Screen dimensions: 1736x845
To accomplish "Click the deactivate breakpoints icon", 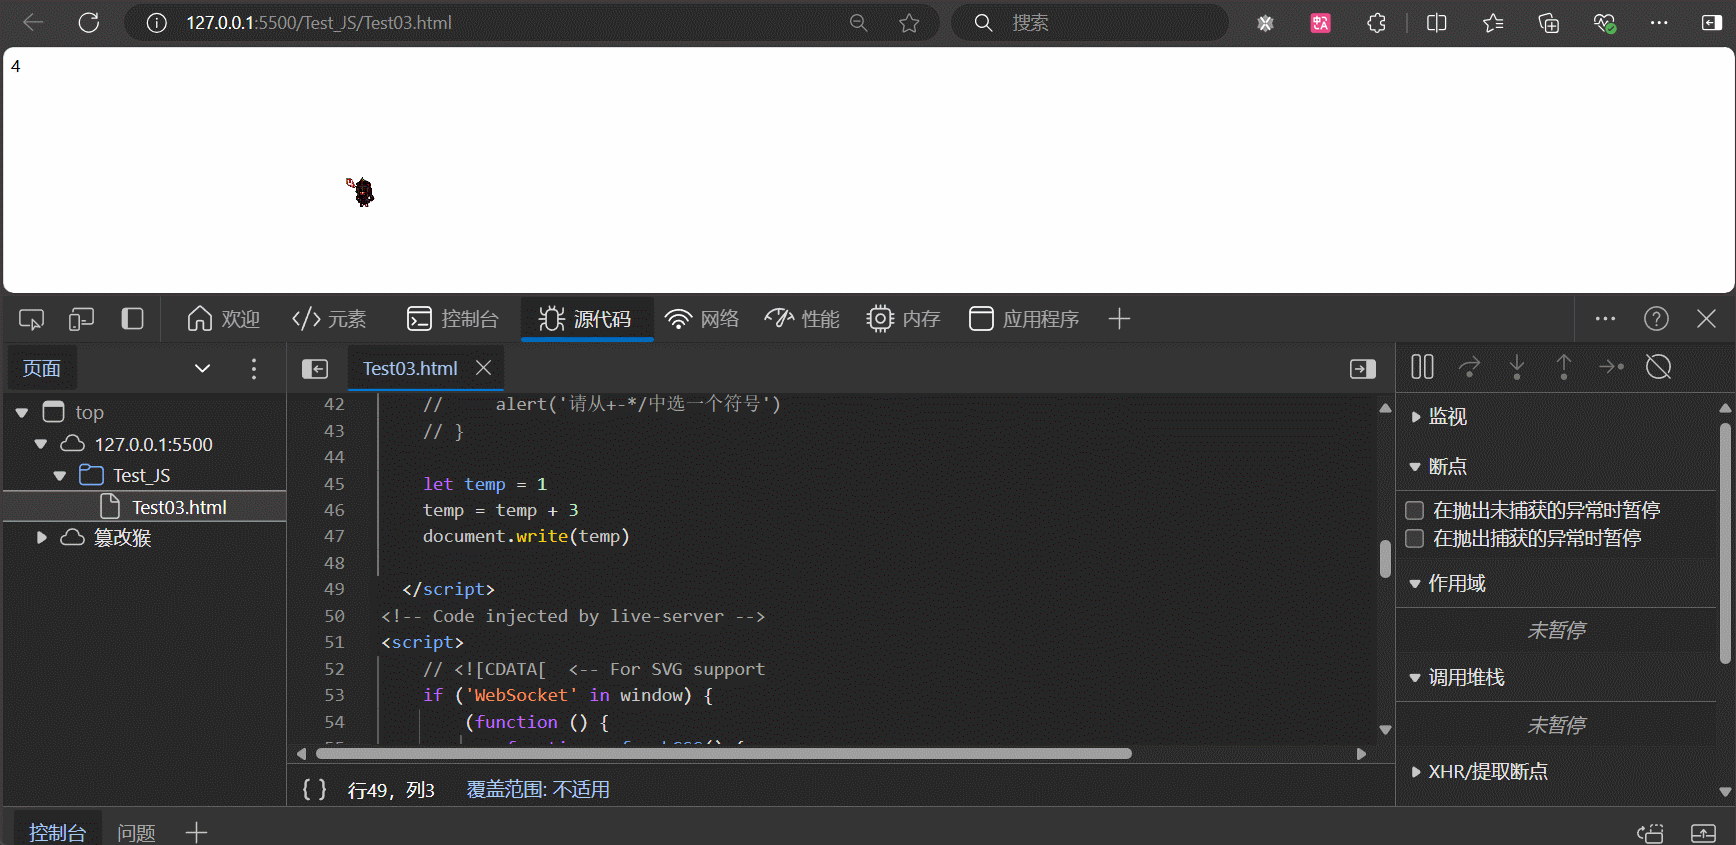I will tap(1658, 367).
